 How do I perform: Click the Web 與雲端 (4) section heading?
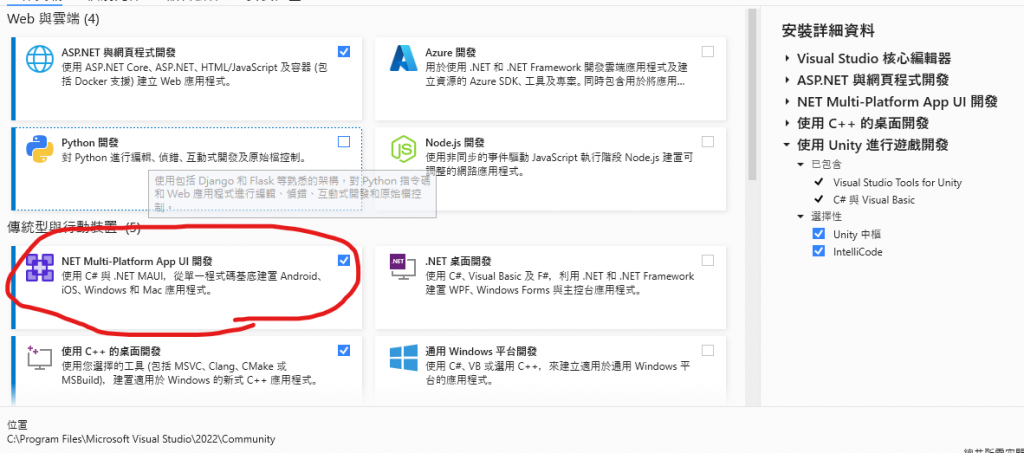[x=53, y=19]
